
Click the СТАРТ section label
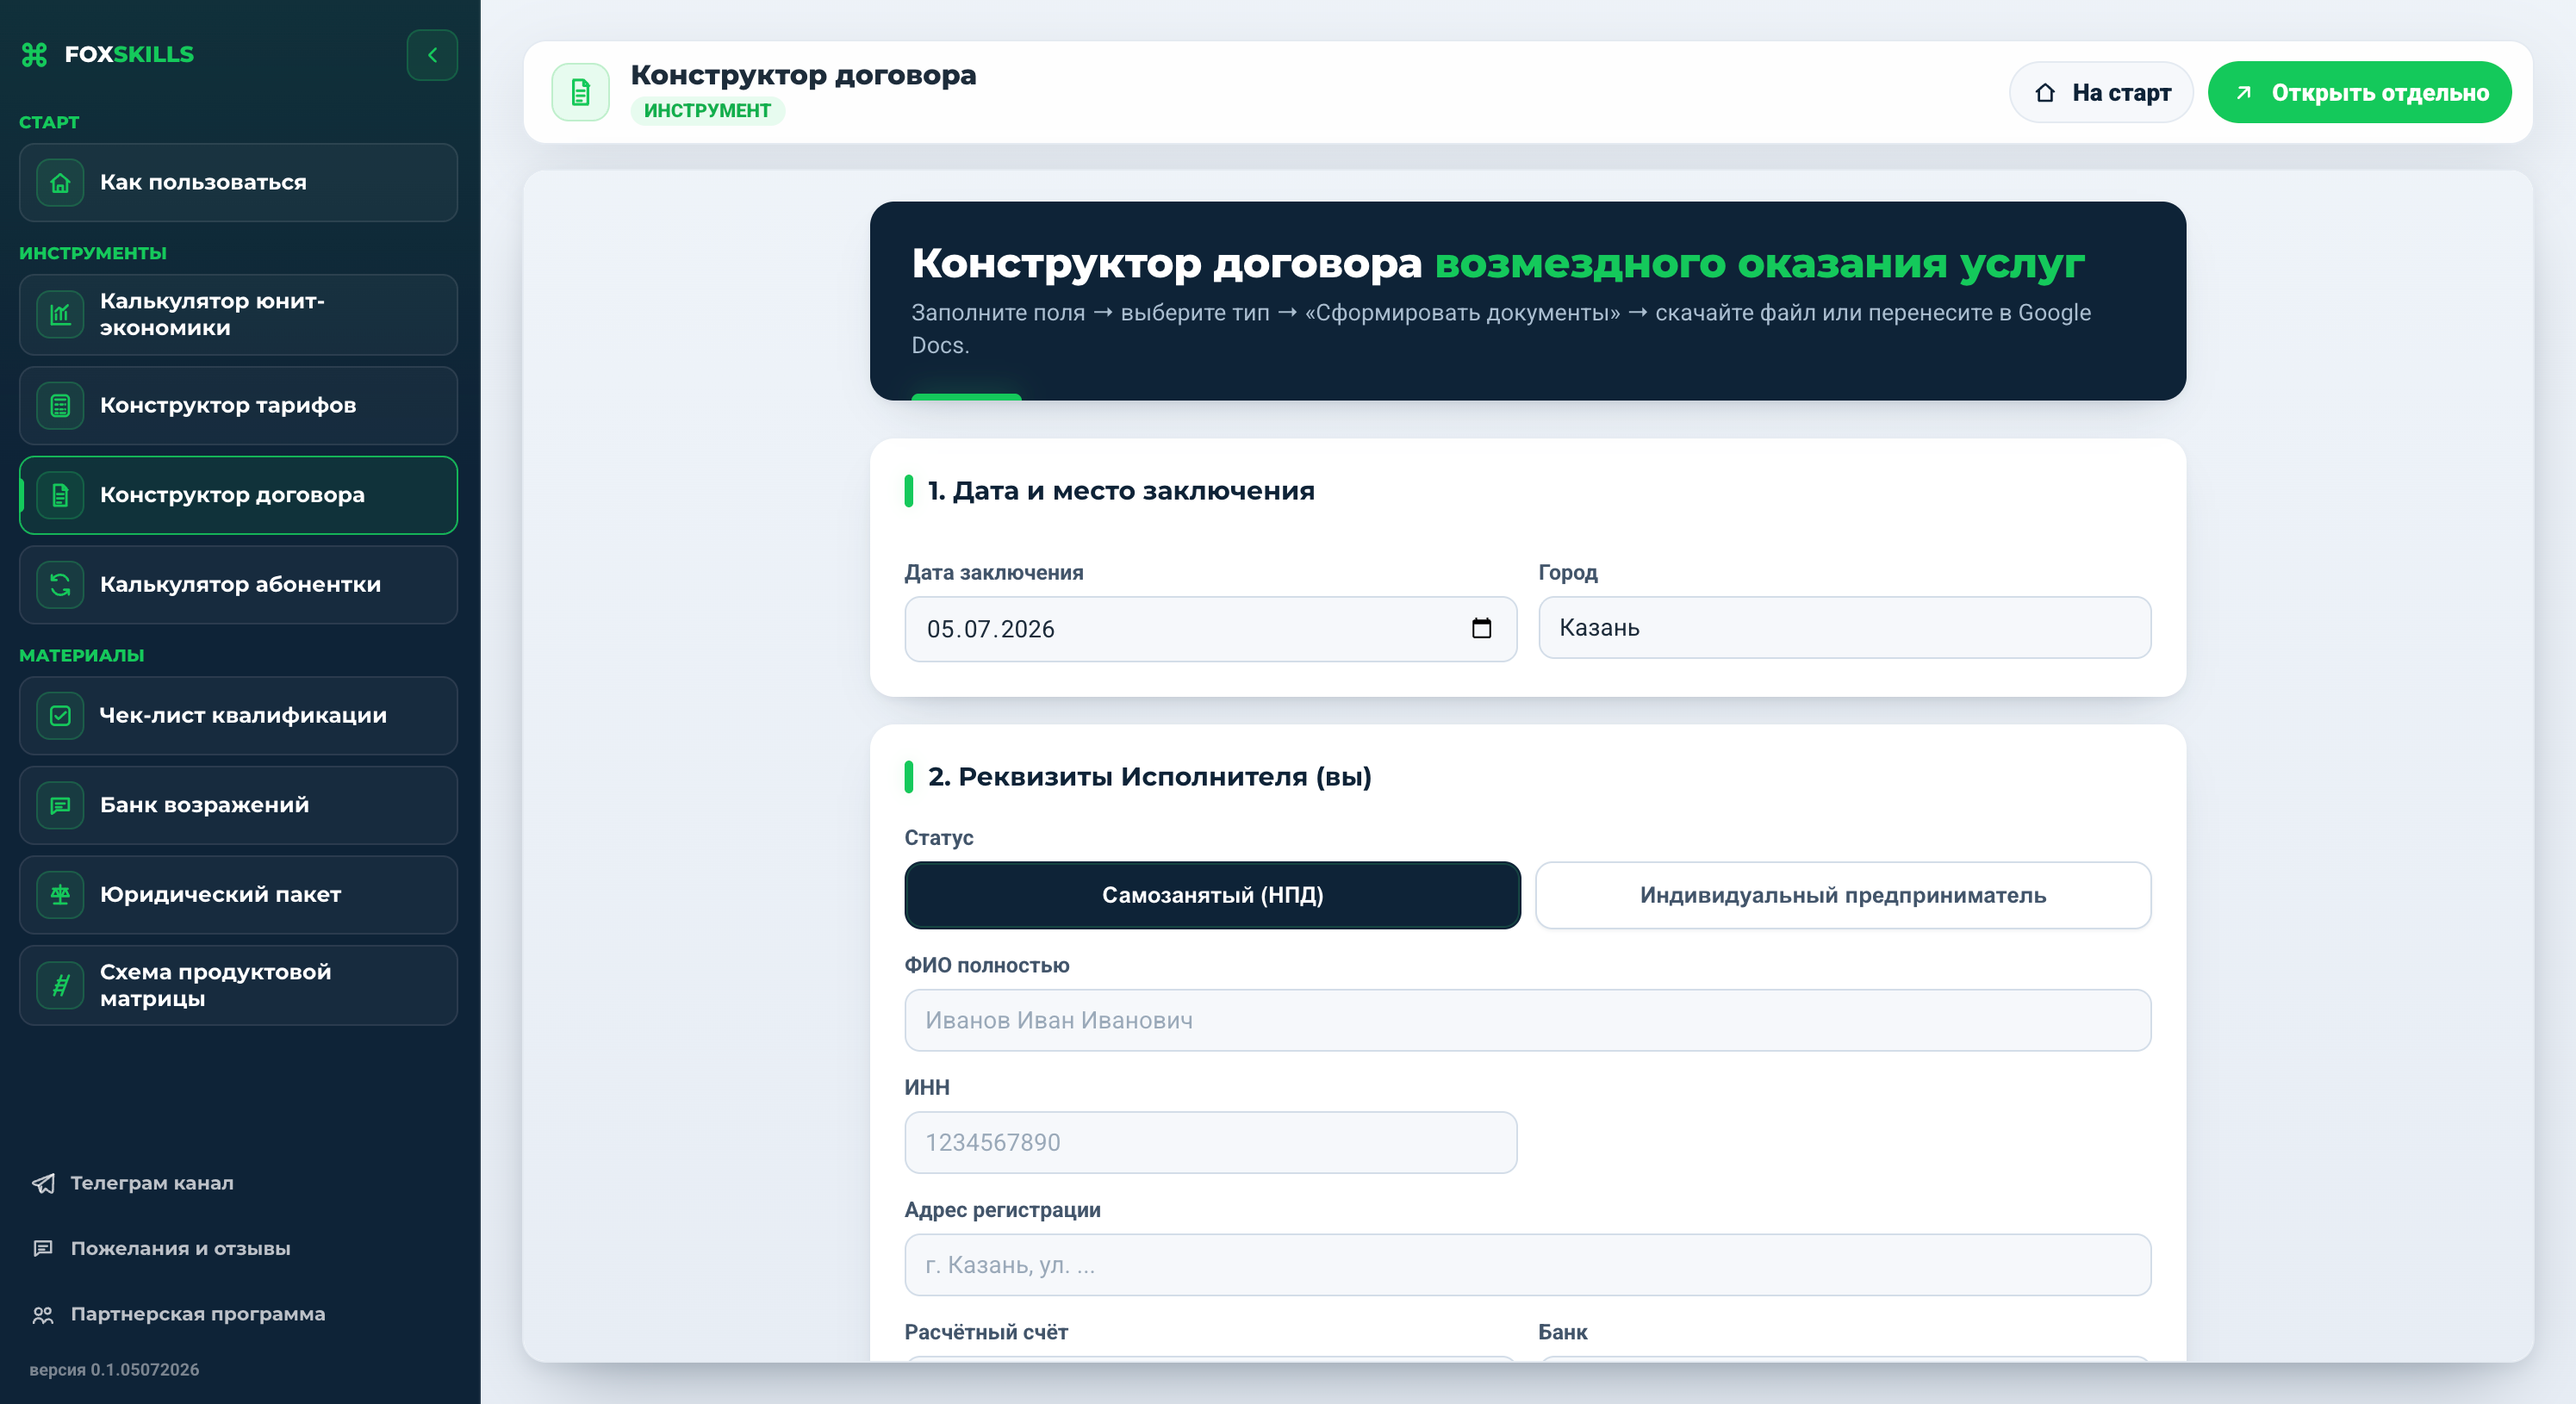[x=49, y=122]
